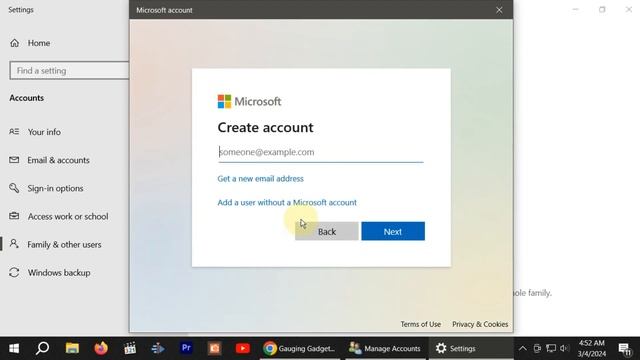Open volume control in system tray
This screenshot has width=640, height=360.
coord(564,348)
